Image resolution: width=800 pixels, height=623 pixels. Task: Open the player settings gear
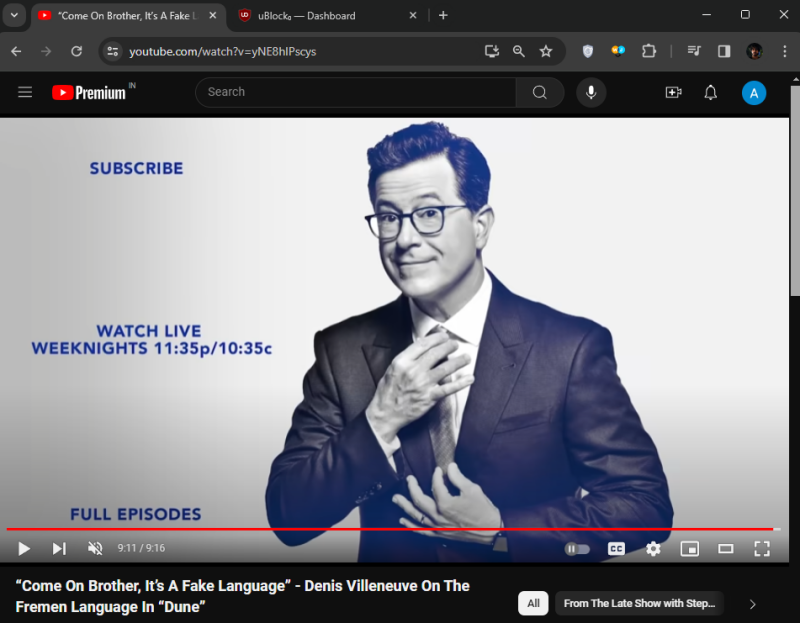pyautogui.click(x=653, y=549)
